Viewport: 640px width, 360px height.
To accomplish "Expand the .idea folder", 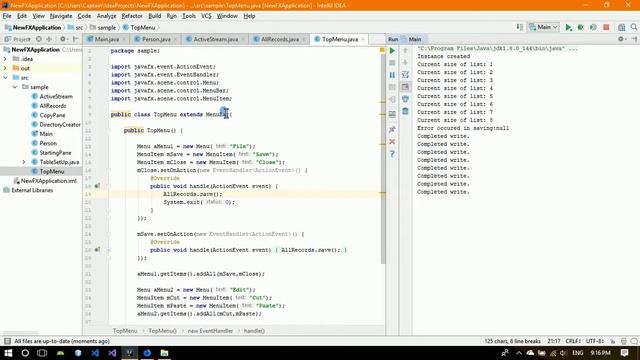I will pyautogui.click(x=5, y=59).
